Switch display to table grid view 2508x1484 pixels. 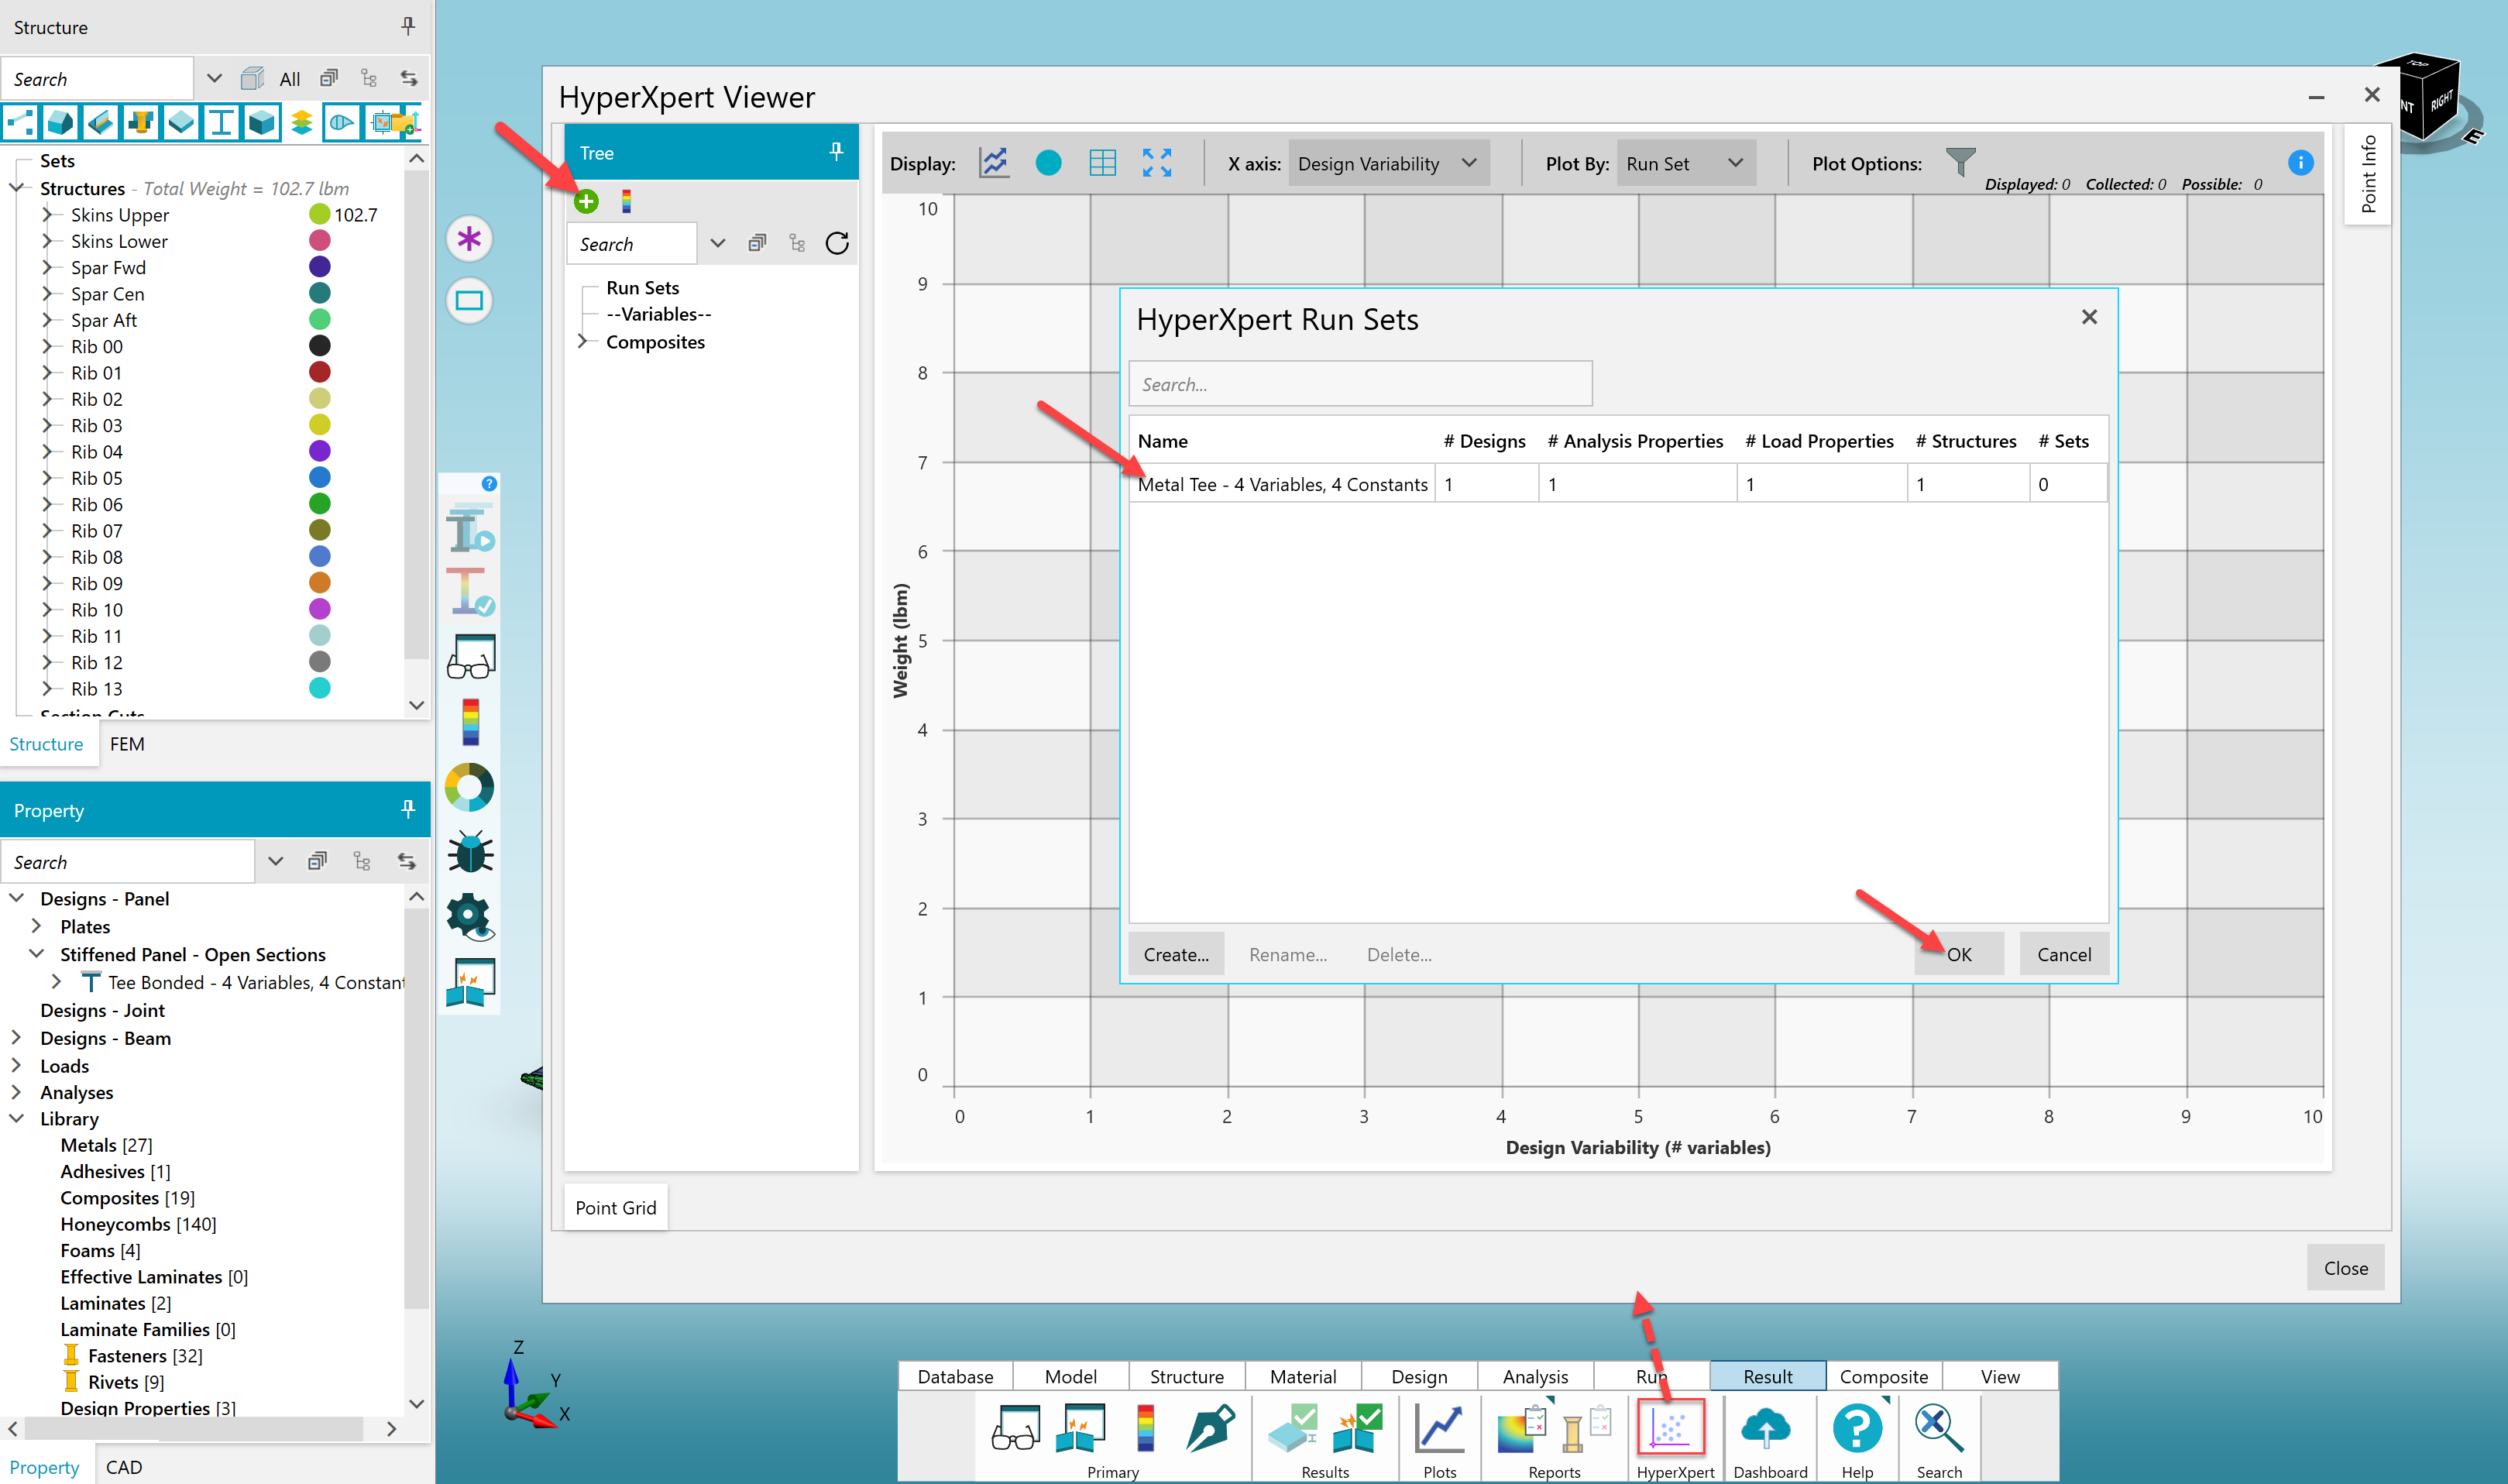pos(1102,163)
